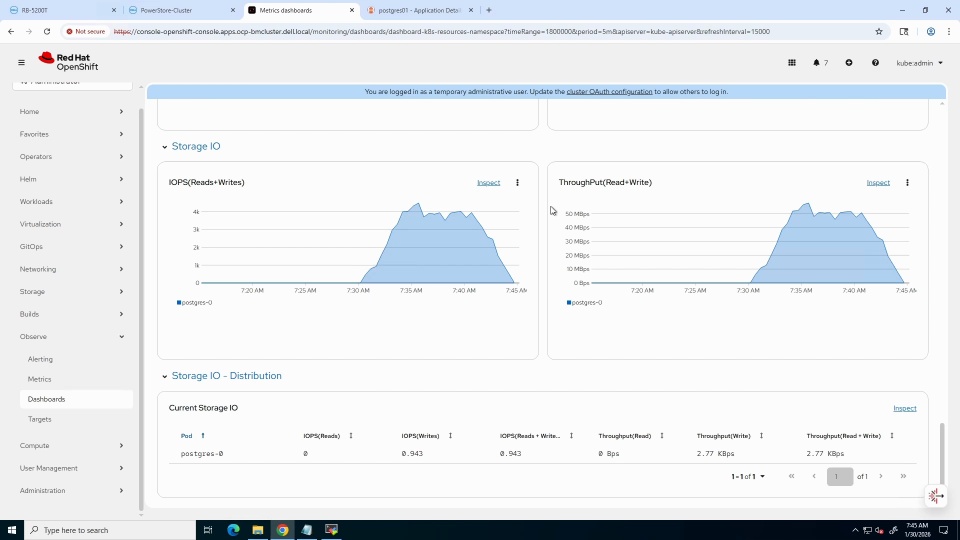Viewport: 960px width, 540px height.
Task: Bookmark this page with the star icon
Action: click(x=879, y=31)
